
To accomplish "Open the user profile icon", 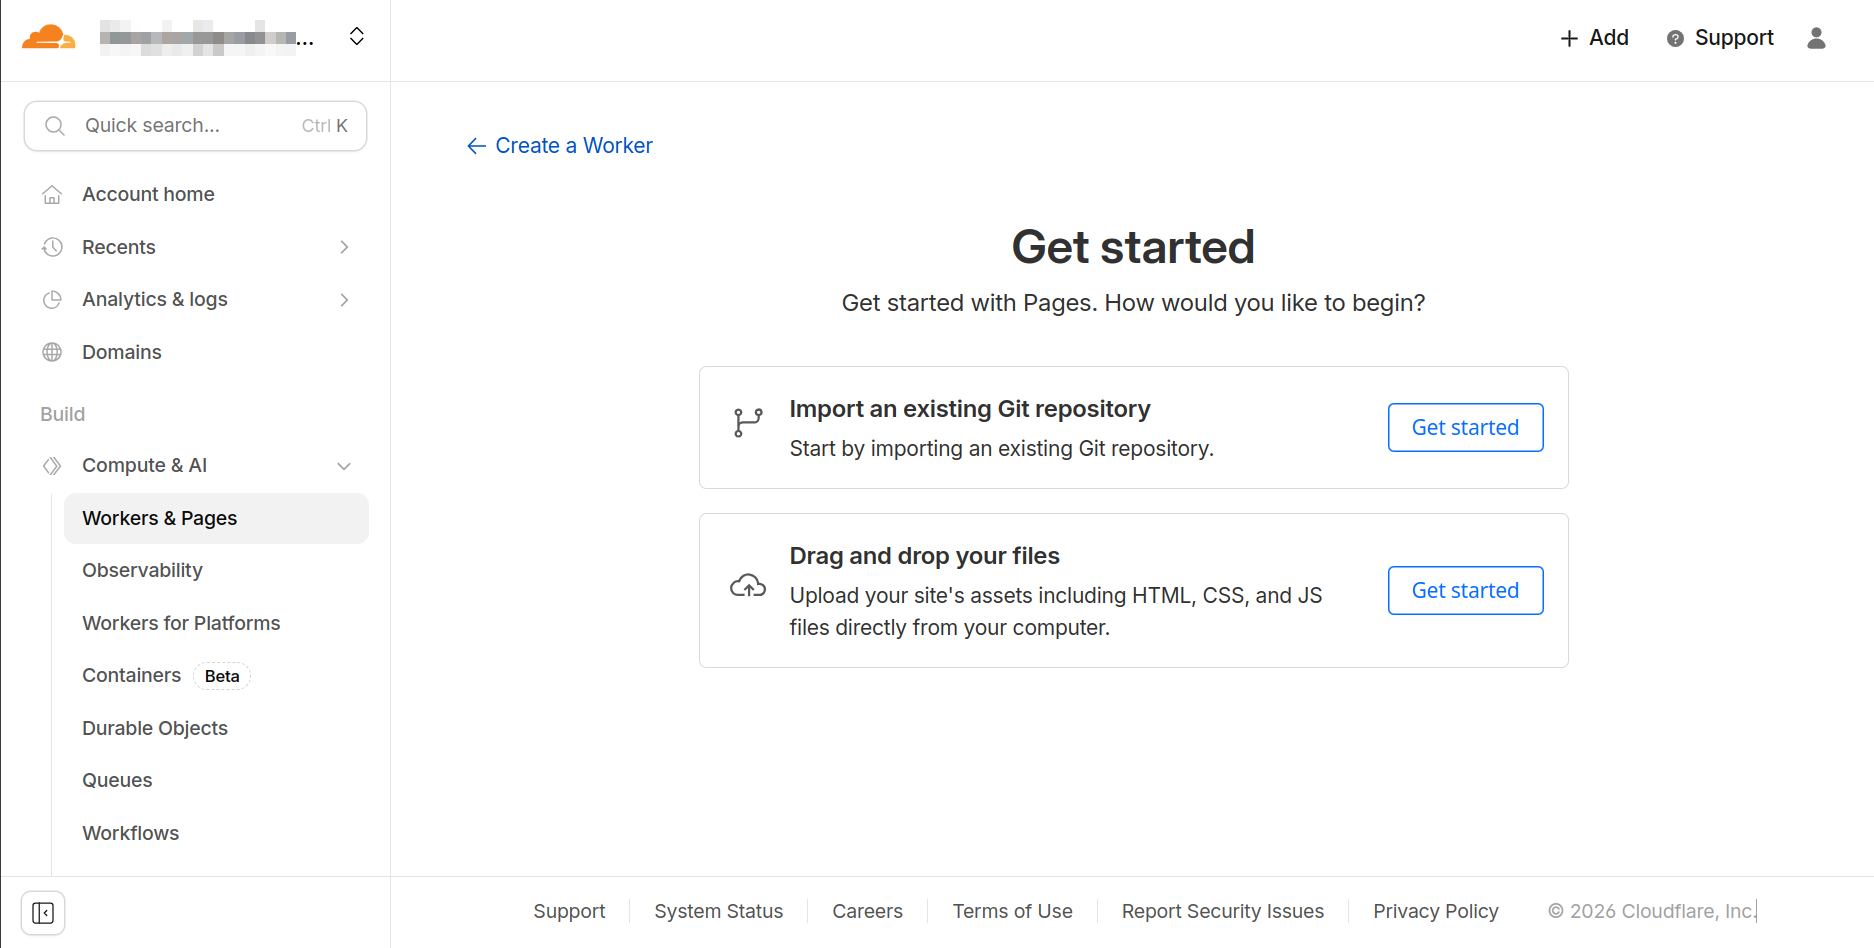I will (x=1817, y=38).
